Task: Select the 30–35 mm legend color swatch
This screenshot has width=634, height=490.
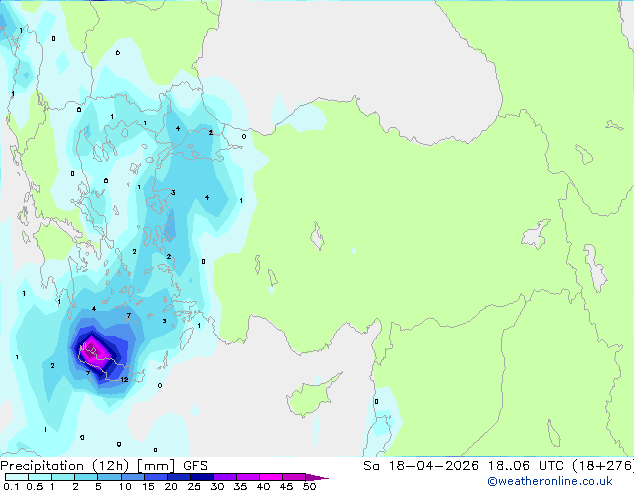Action: (224, 477)
